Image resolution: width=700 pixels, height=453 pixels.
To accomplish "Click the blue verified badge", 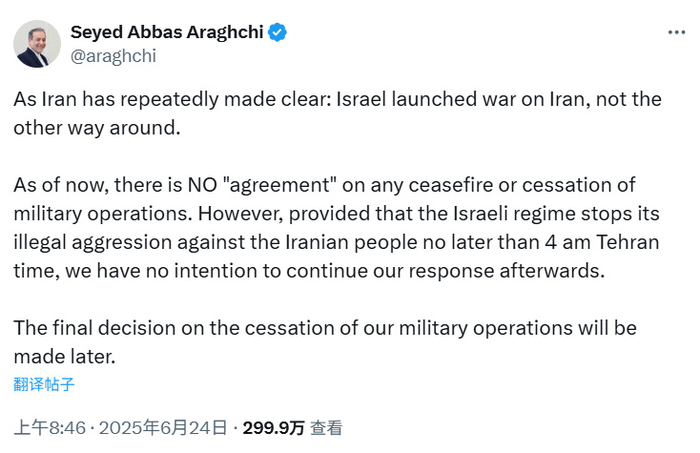I will (277, 32).
